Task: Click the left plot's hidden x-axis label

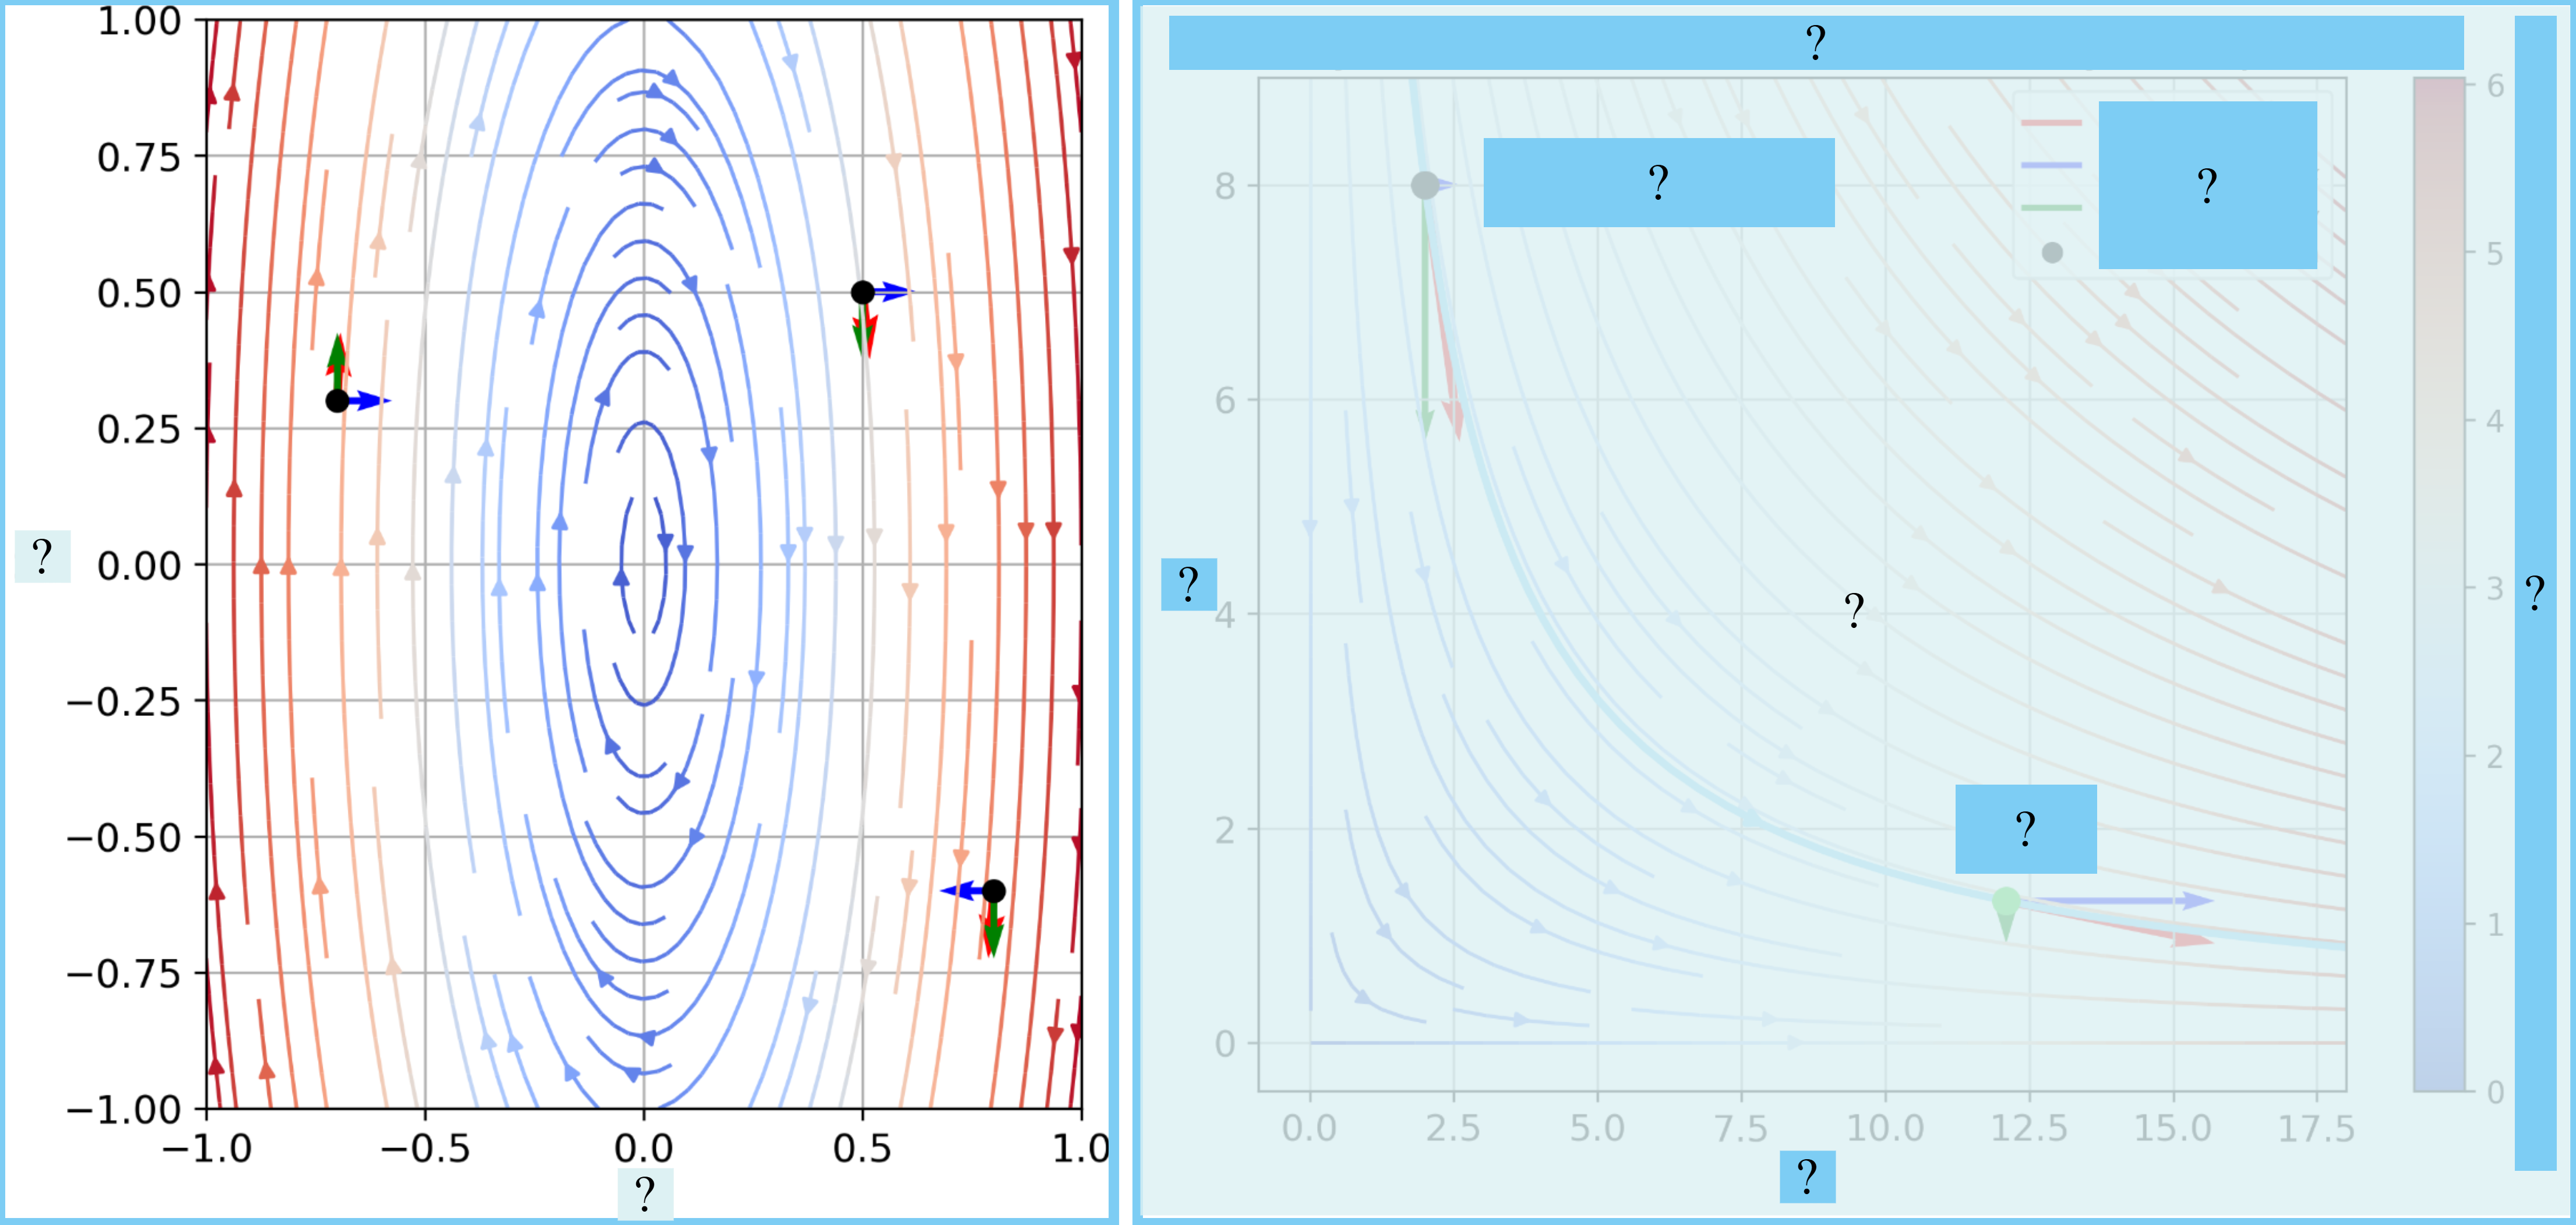Action: pos(645,1193)
